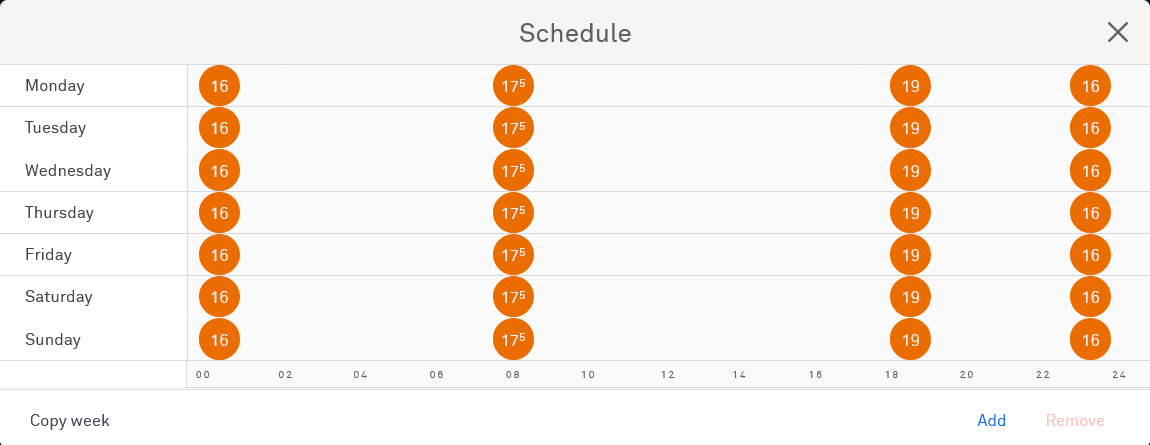
Task: Select Thursday's 19 degree setpoint marker
Action: coord(910,213)
